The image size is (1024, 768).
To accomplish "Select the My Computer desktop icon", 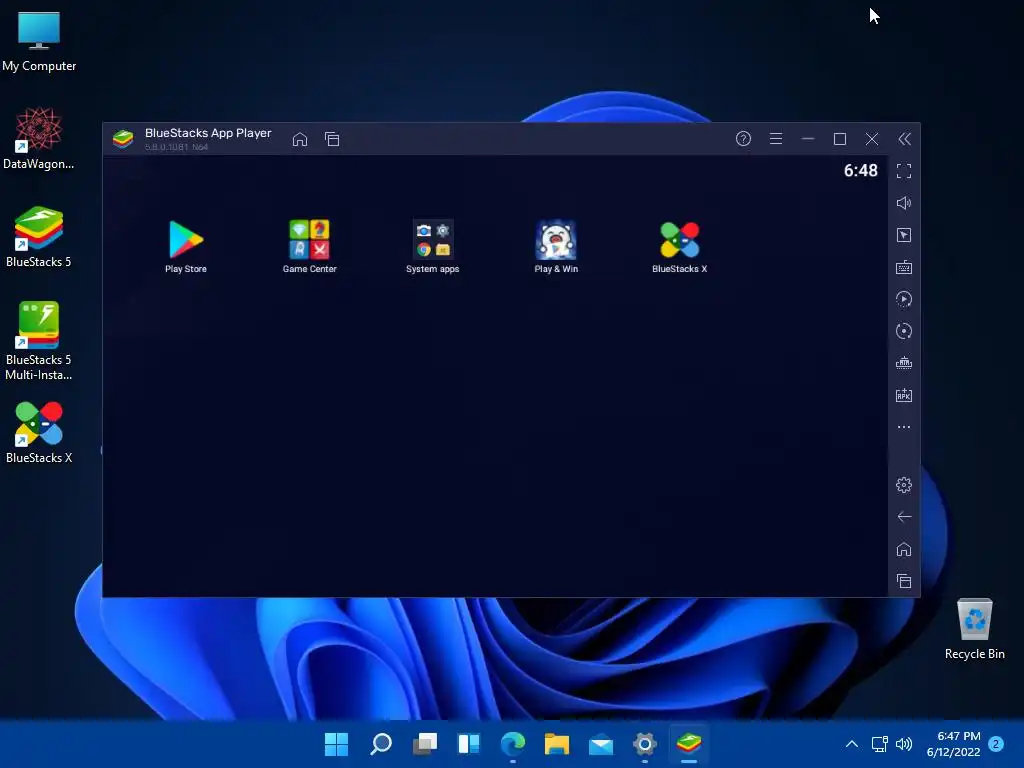I will [x=39, y=42].
